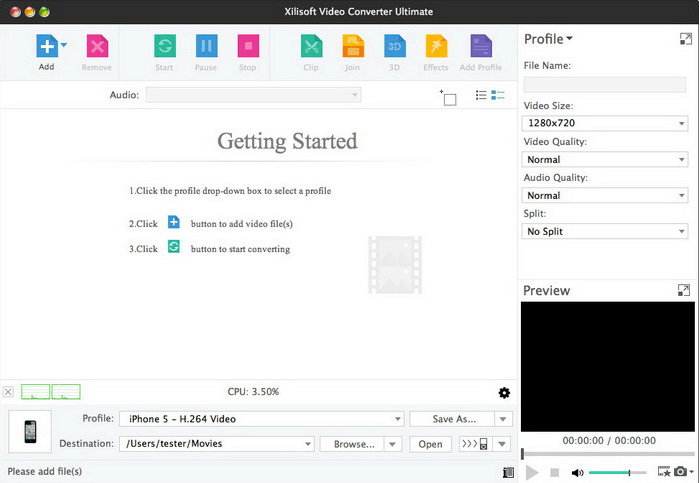The height and width of the screenshot is (483, 700).
Task: Click the preview video area
Action: [608, 366]
